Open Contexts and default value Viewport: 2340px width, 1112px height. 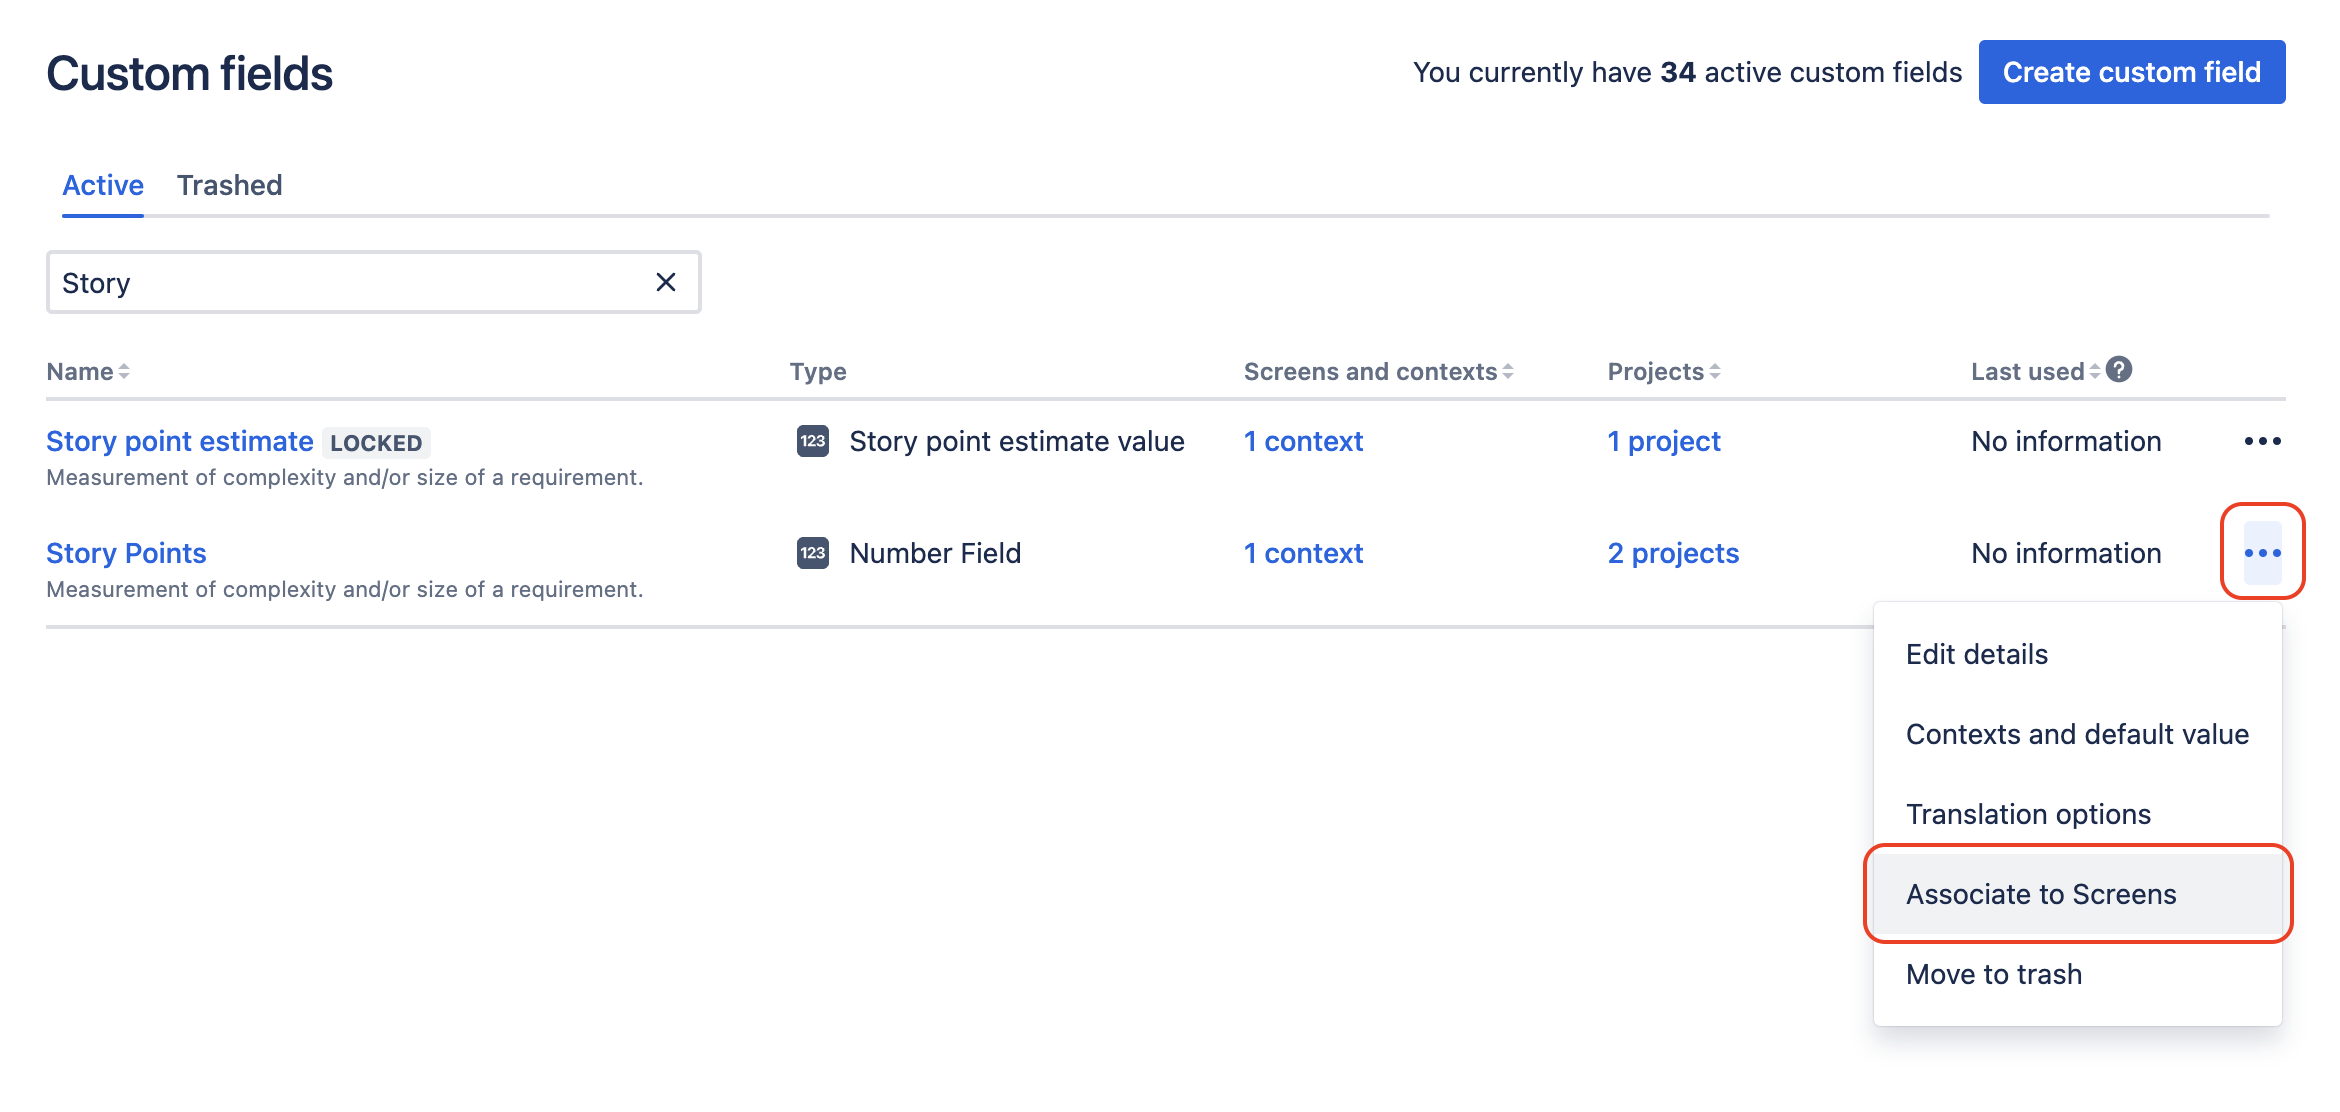pos(2077,734)
